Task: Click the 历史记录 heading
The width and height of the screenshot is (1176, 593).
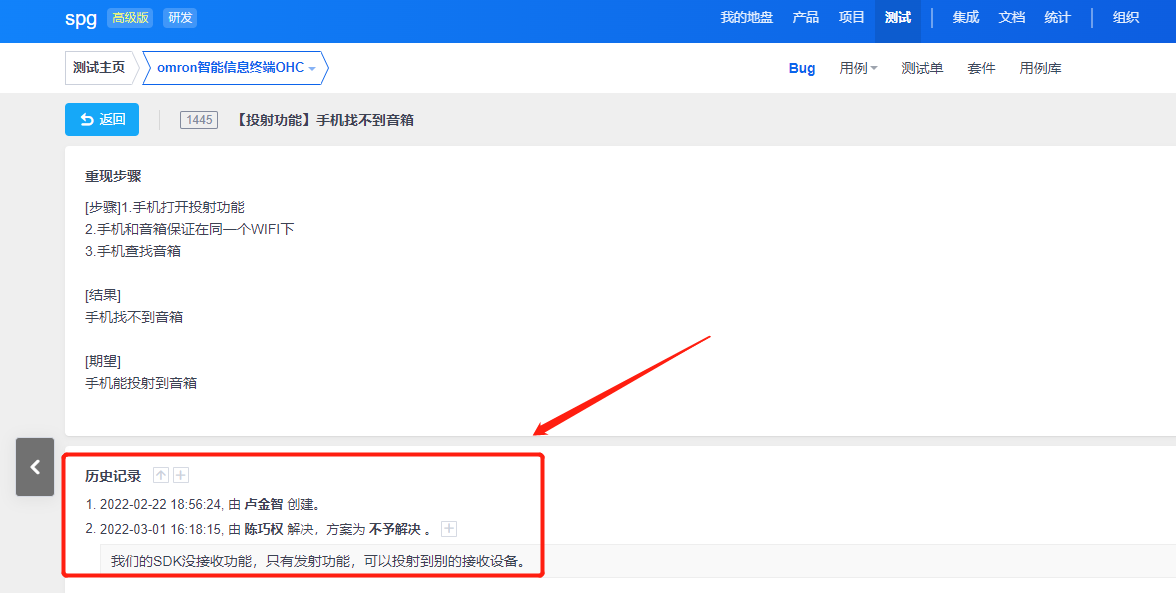Action: coord(113,476)
